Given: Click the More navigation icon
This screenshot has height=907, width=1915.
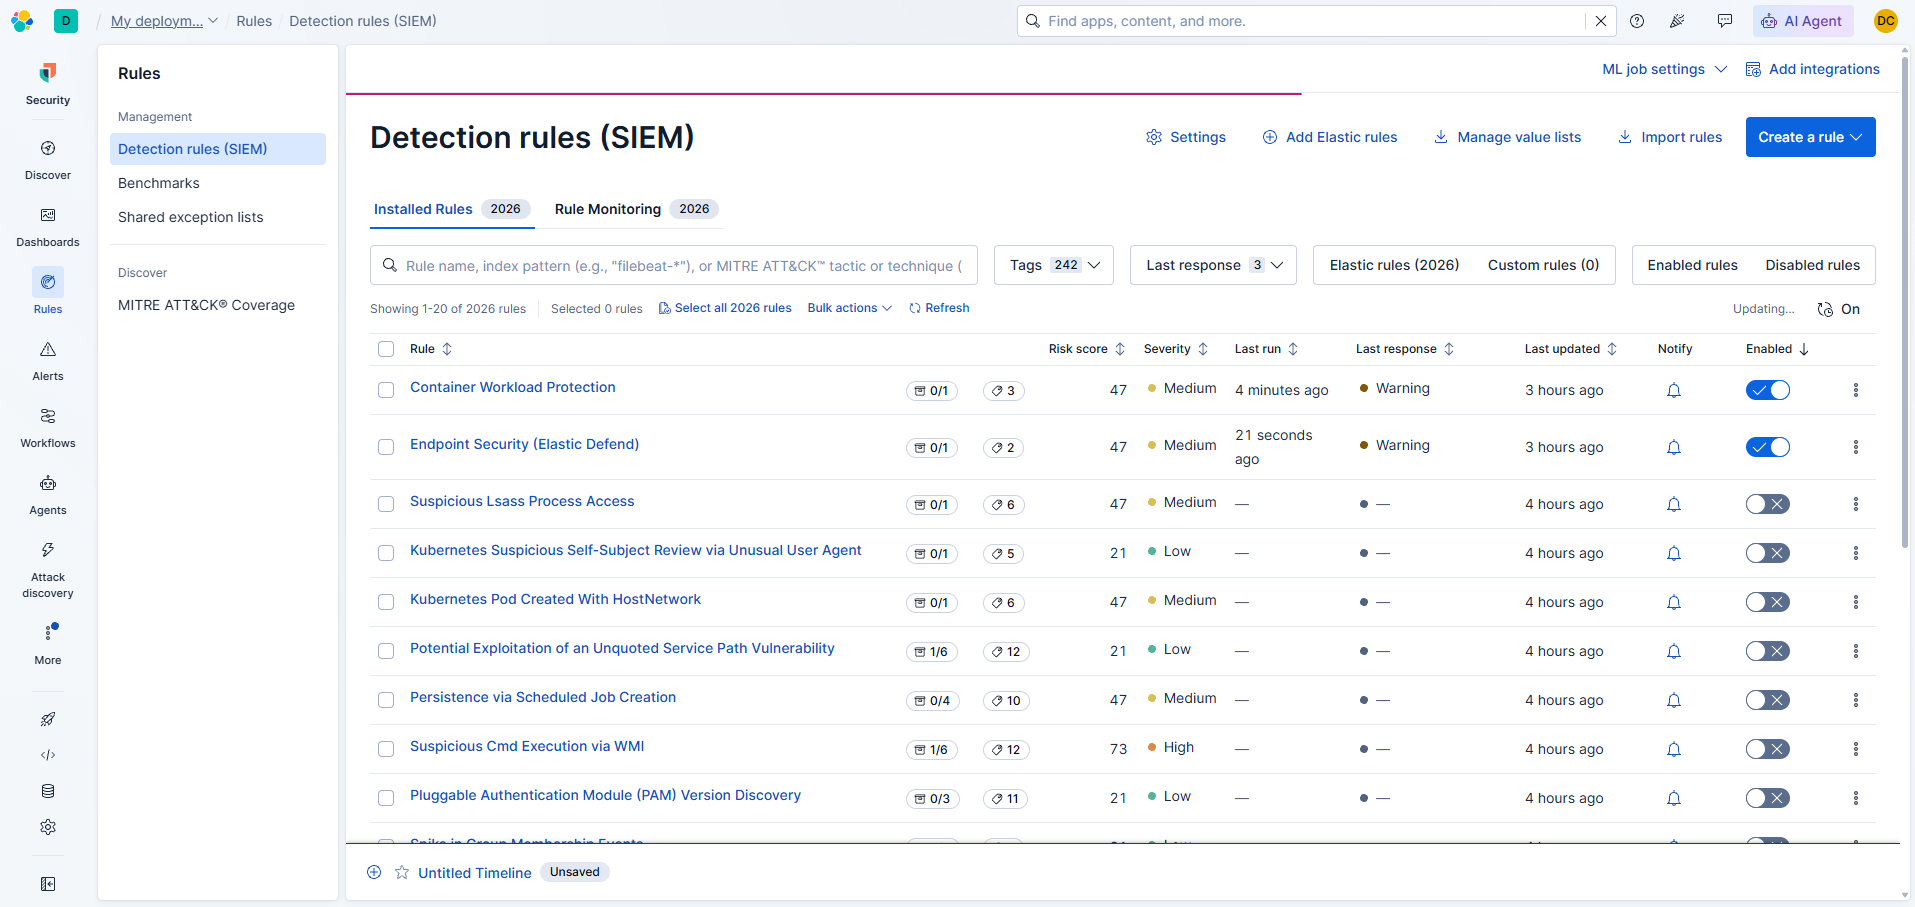Looking at the screenshot, I should [48, 644].
